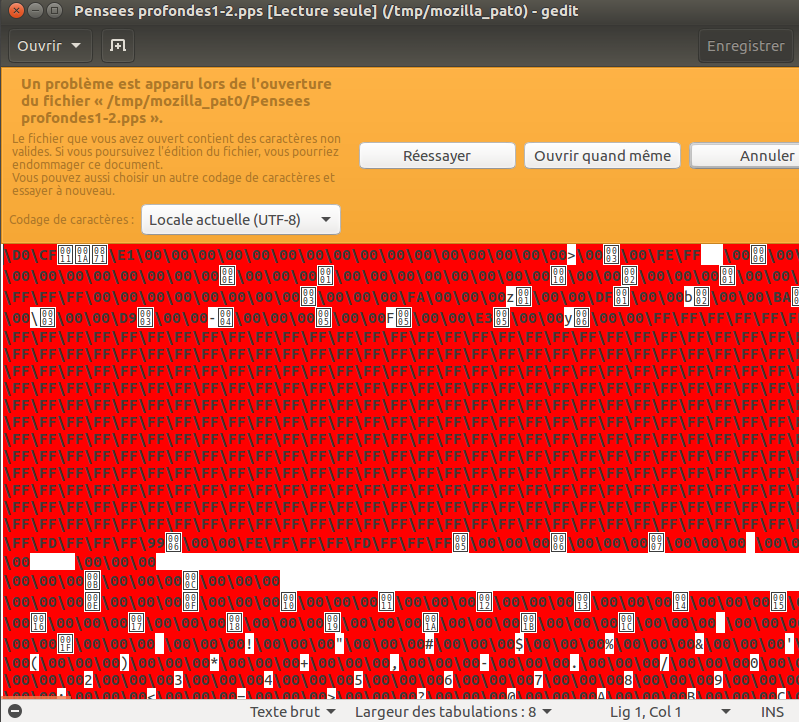Expand the character encoding combo box
799x722 pixels.
click(240, 219)
